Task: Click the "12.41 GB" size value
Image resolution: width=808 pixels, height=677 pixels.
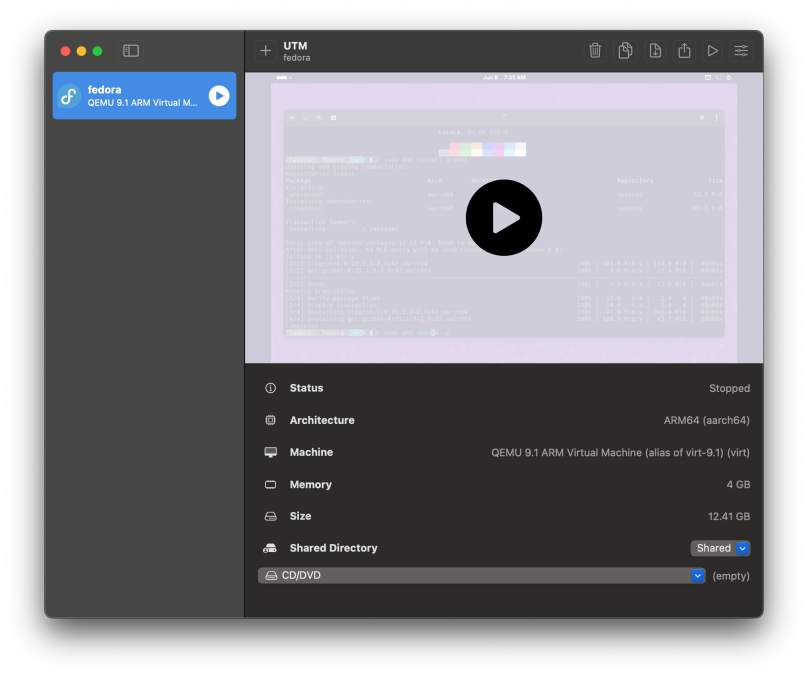Action: 729,516
